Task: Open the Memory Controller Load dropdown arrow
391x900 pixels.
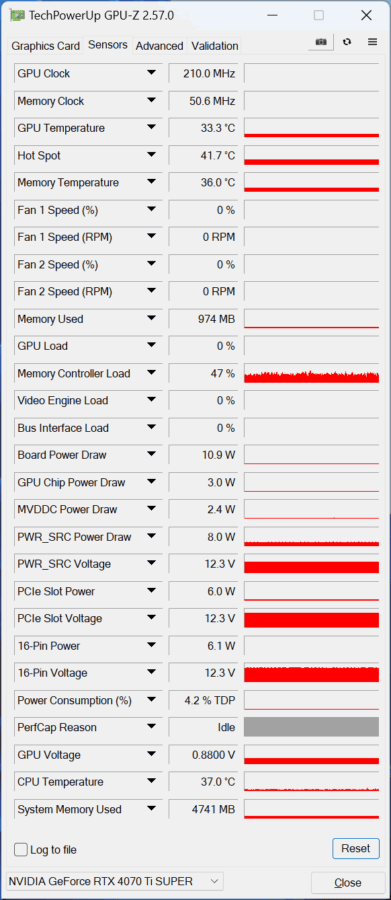Action: [151, 373]
